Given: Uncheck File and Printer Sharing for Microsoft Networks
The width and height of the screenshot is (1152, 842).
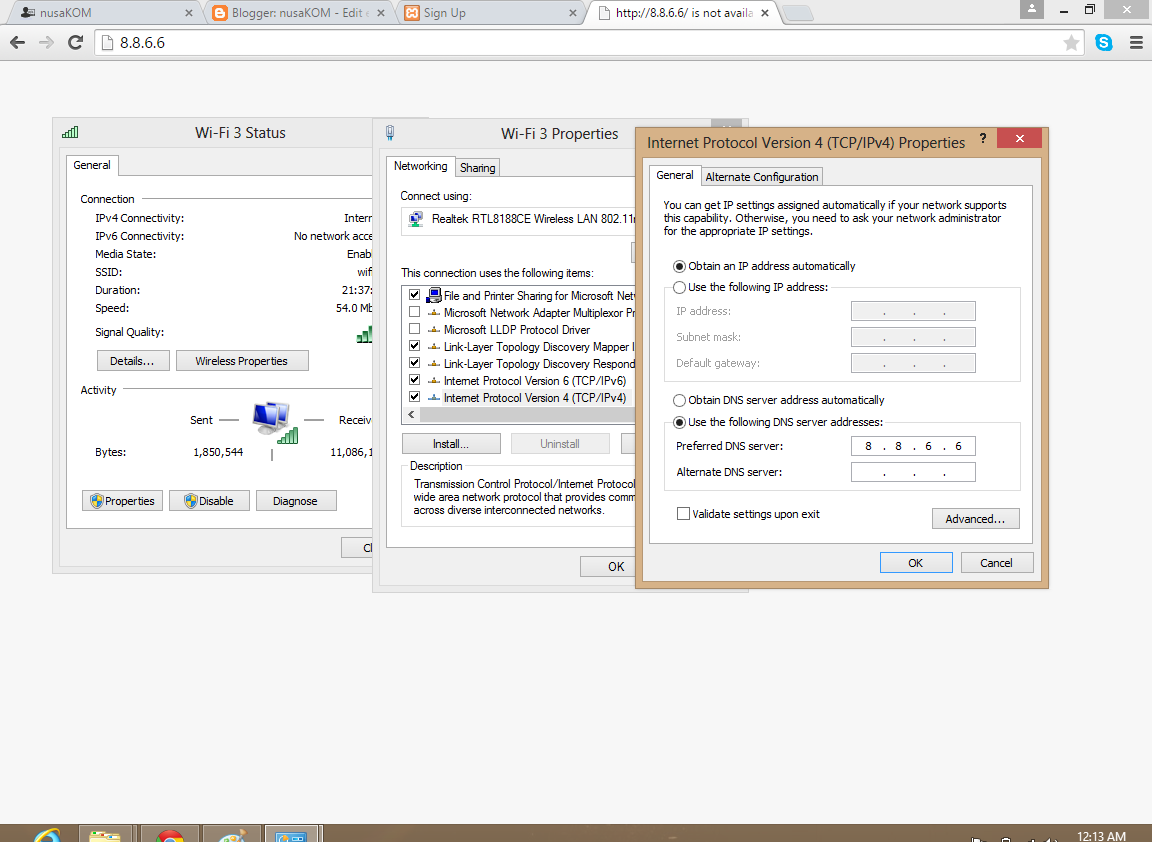Looking at the screenshot, I should [x=414, y=295].
